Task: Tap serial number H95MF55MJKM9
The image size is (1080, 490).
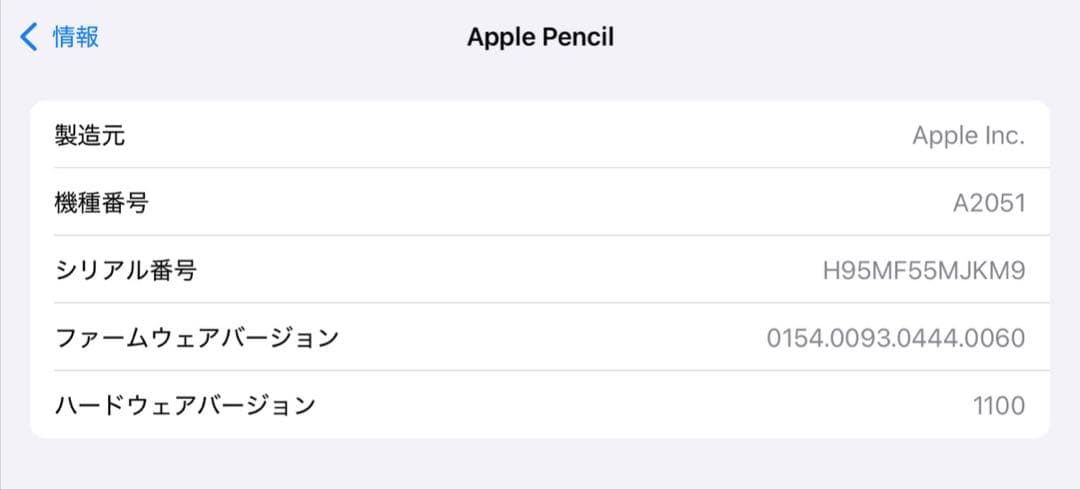Action: 923,270
